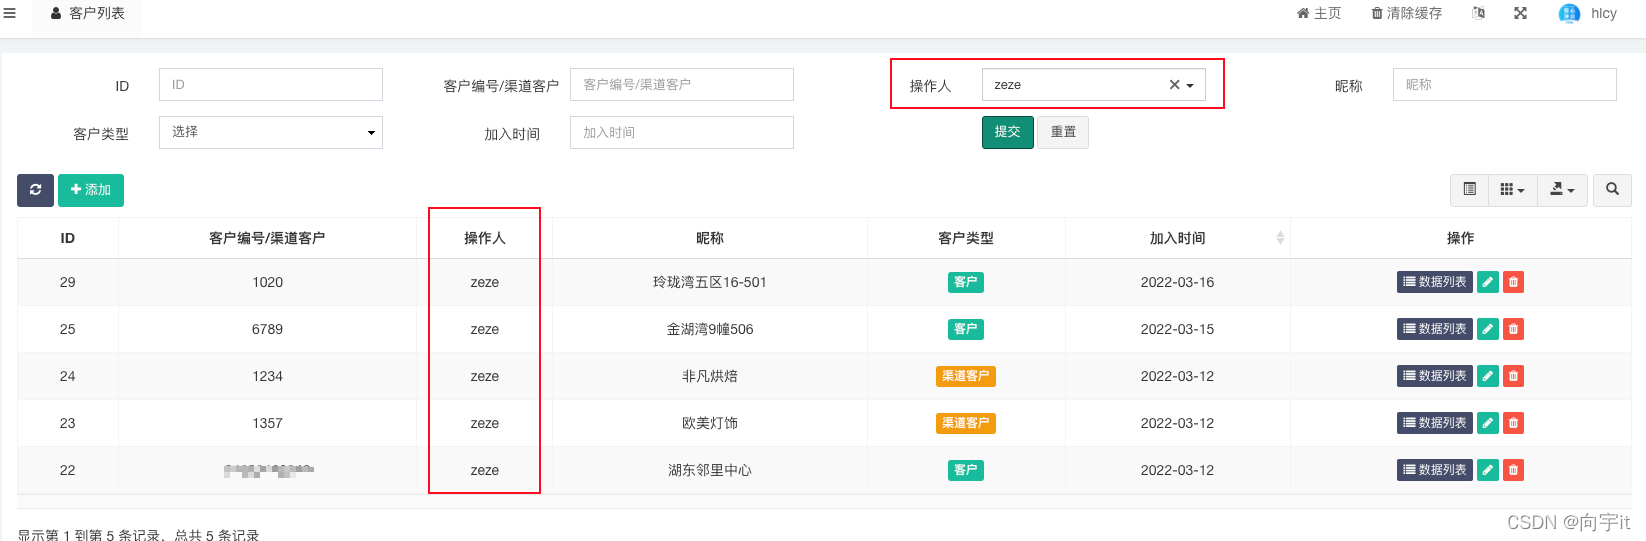Click the 渠道客户 tag in 欧美灯饰 row
The image size is (1646, 541).
point(965,423)
